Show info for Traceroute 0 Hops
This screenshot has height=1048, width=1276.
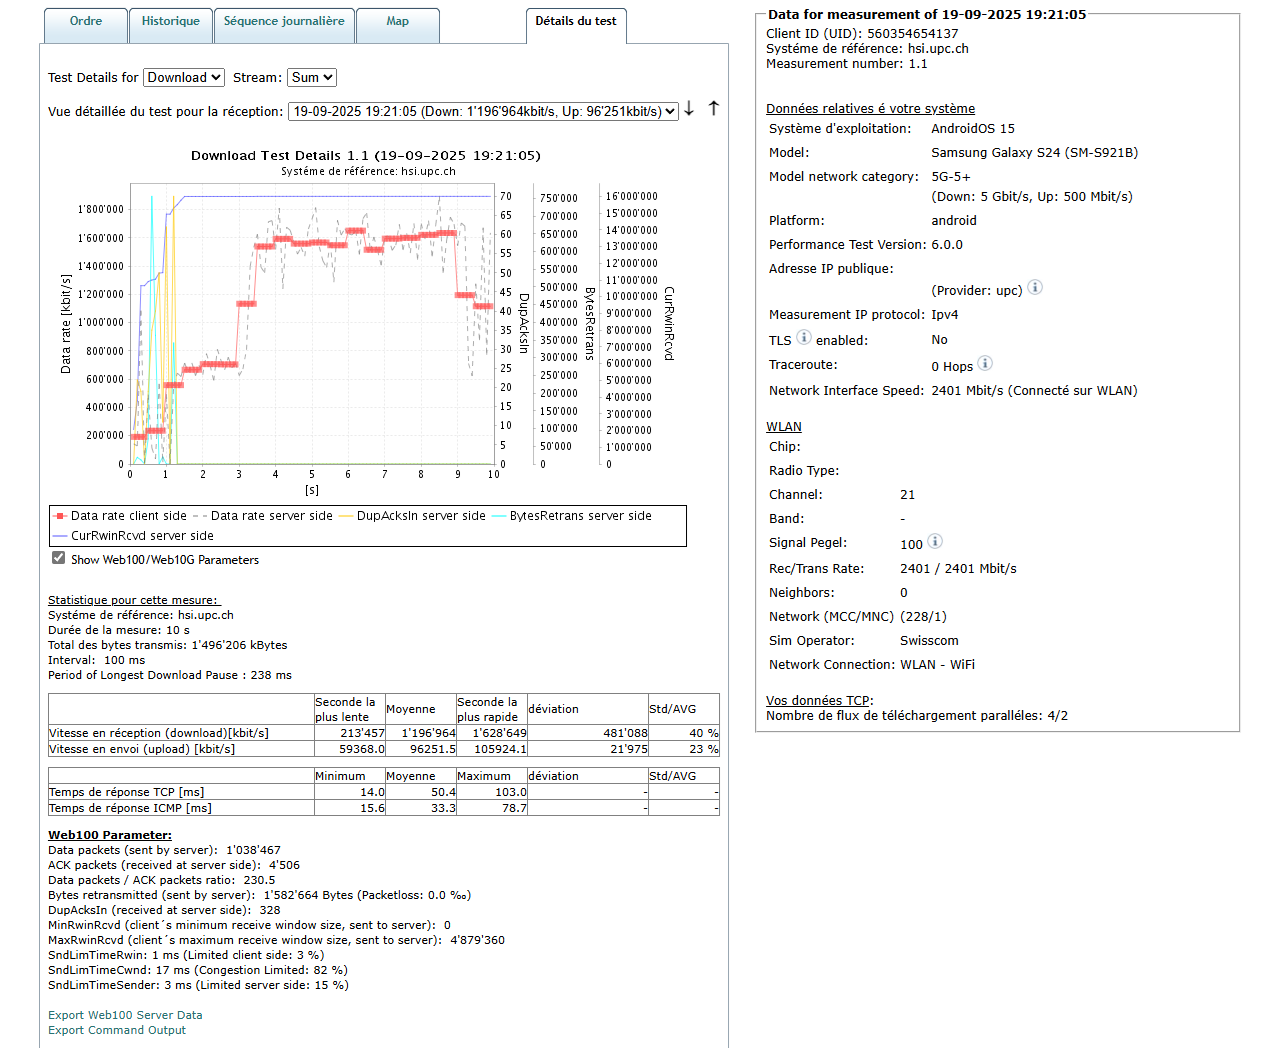pos(985,364)
